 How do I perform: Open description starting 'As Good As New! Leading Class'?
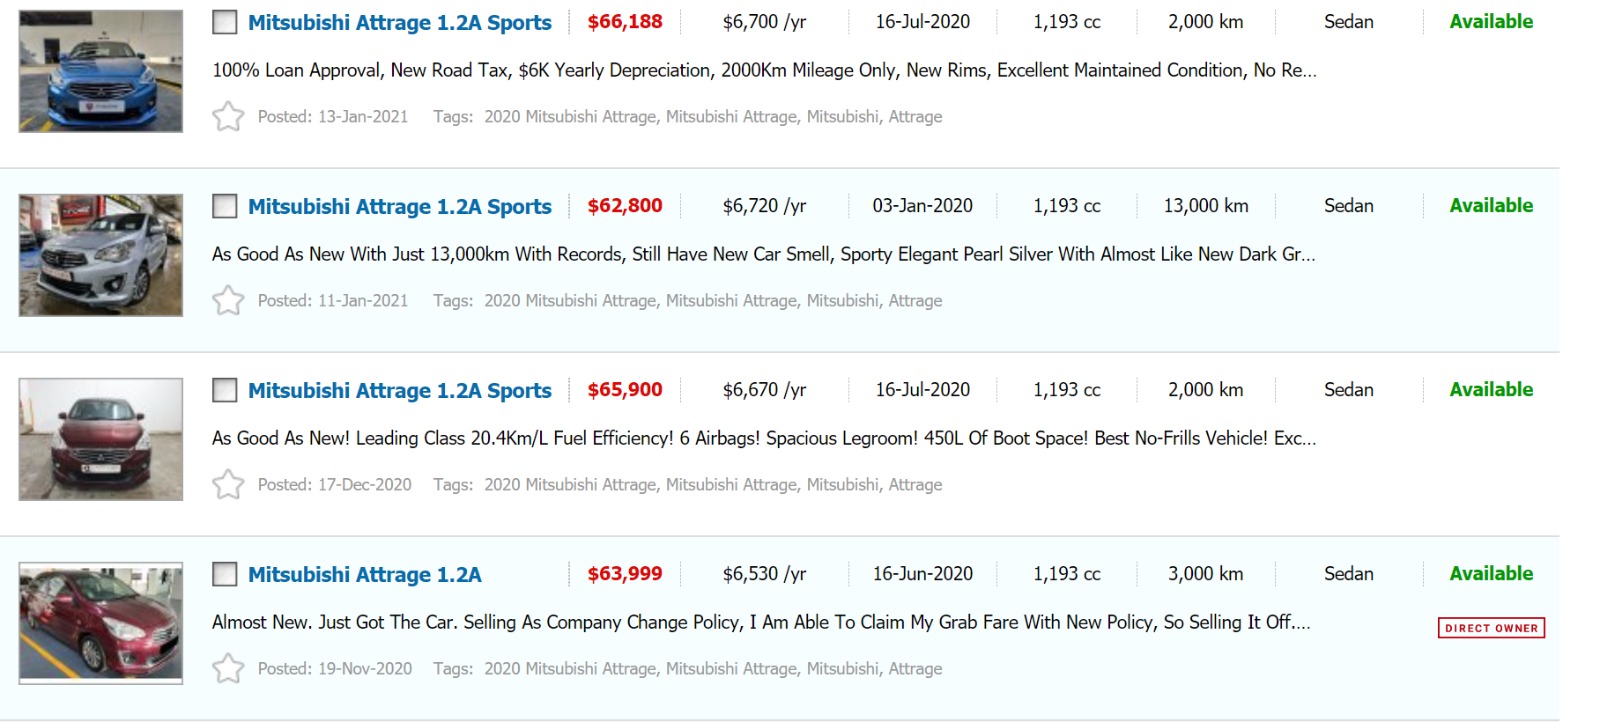tap(763, 438)
